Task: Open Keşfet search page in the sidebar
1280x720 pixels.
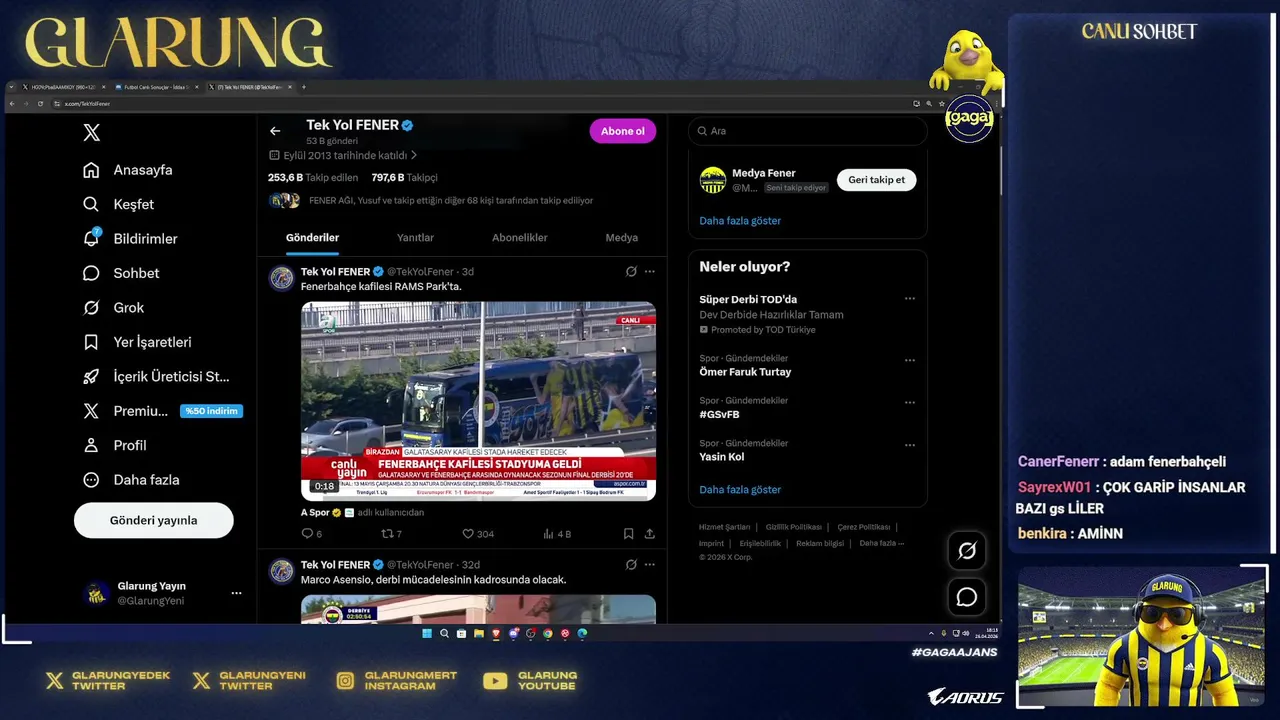Action: click(119, 204)
